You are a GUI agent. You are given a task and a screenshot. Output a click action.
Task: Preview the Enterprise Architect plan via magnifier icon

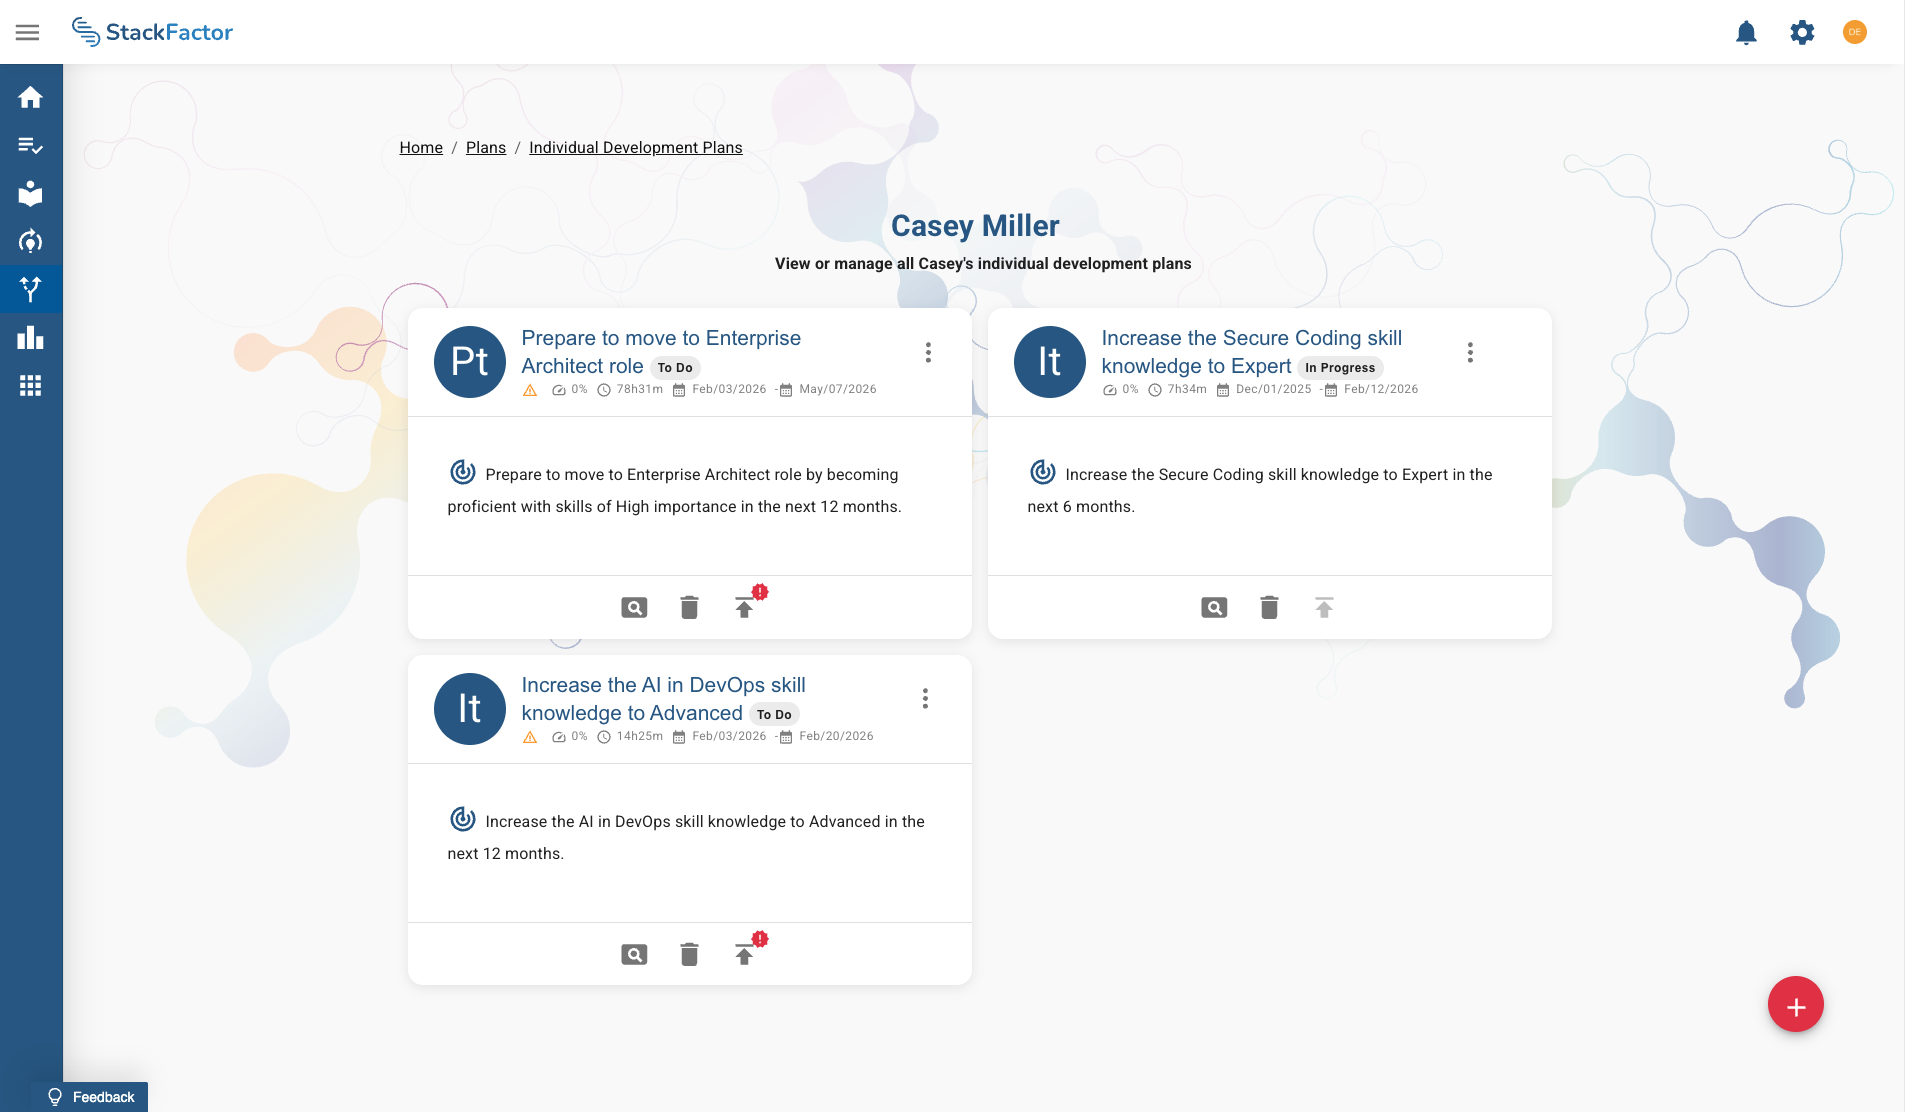[x=634, y=607]
